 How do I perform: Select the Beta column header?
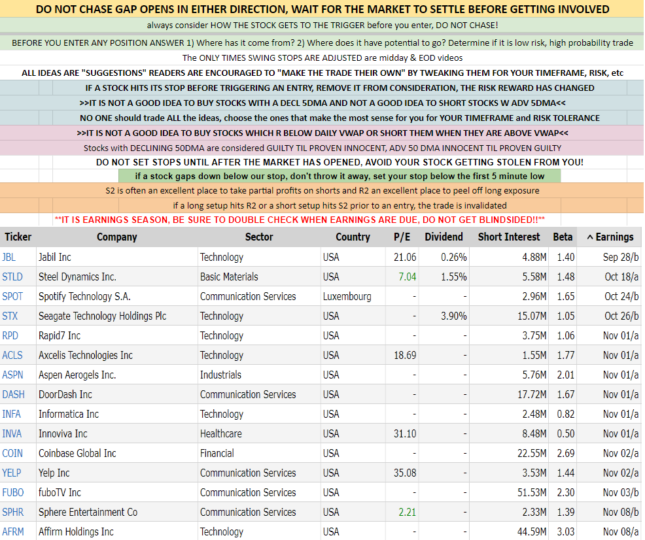pos(564,237)
